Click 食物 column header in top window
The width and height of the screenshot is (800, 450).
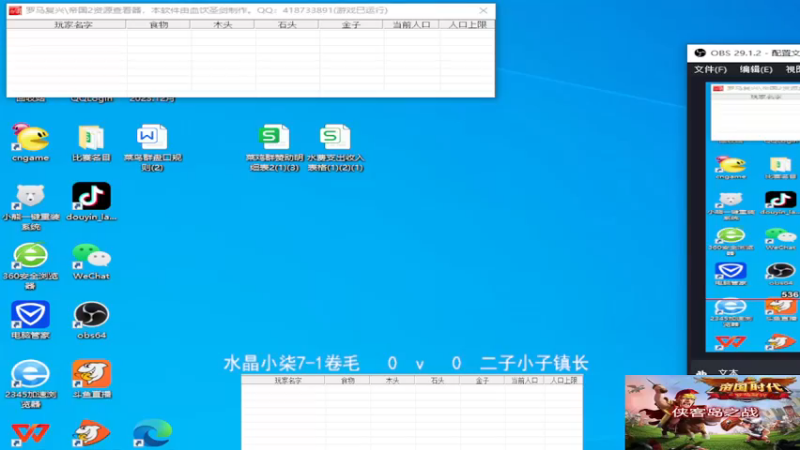coord(158,24)
